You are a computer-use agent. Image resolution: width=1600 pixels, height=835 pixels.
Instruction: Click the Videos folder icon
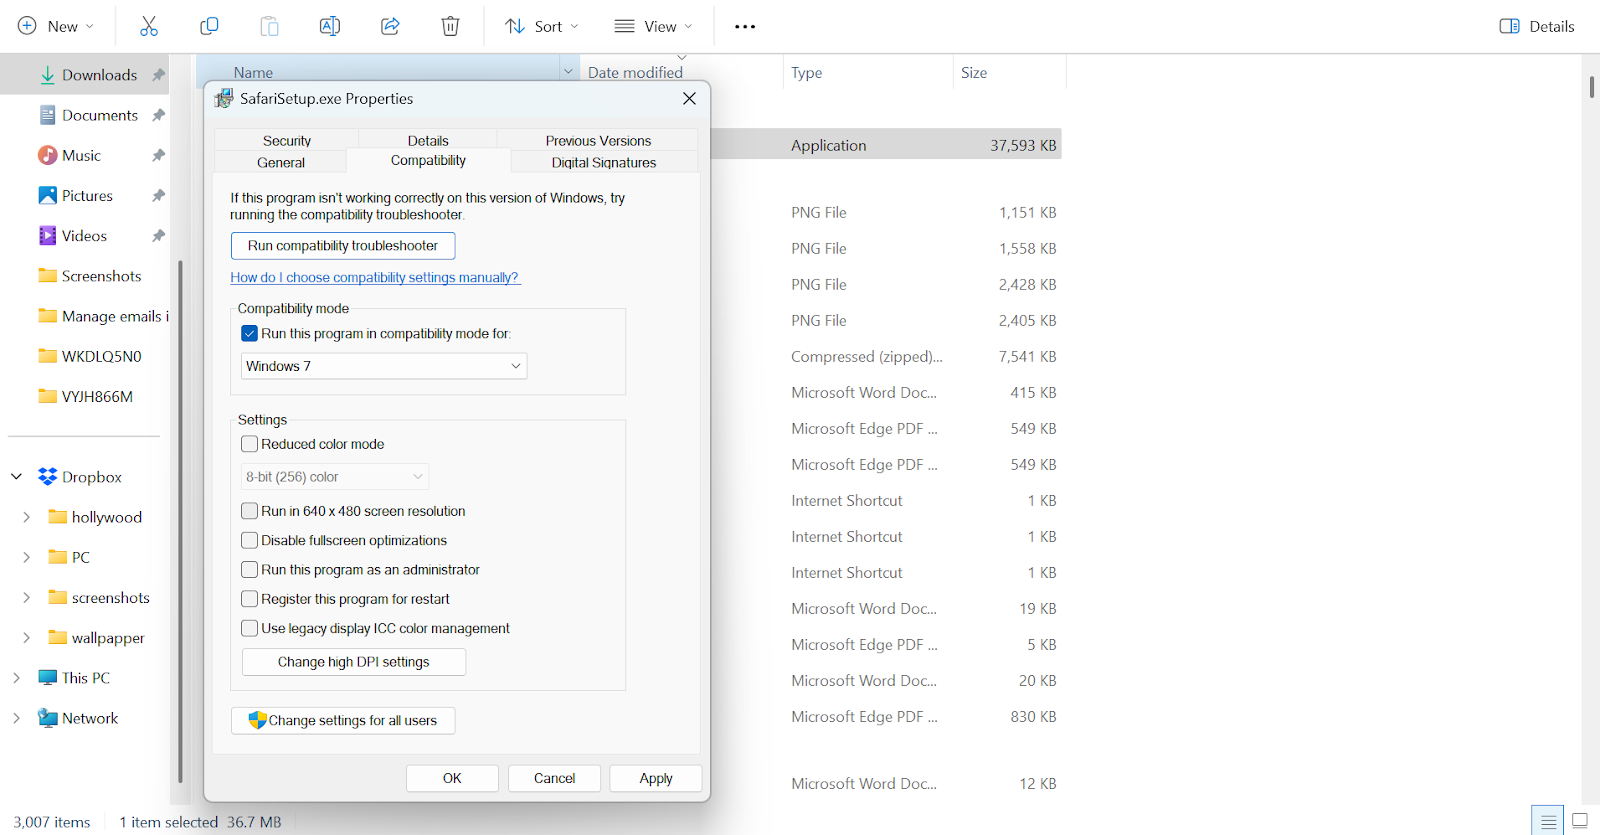tap(47, 235)
